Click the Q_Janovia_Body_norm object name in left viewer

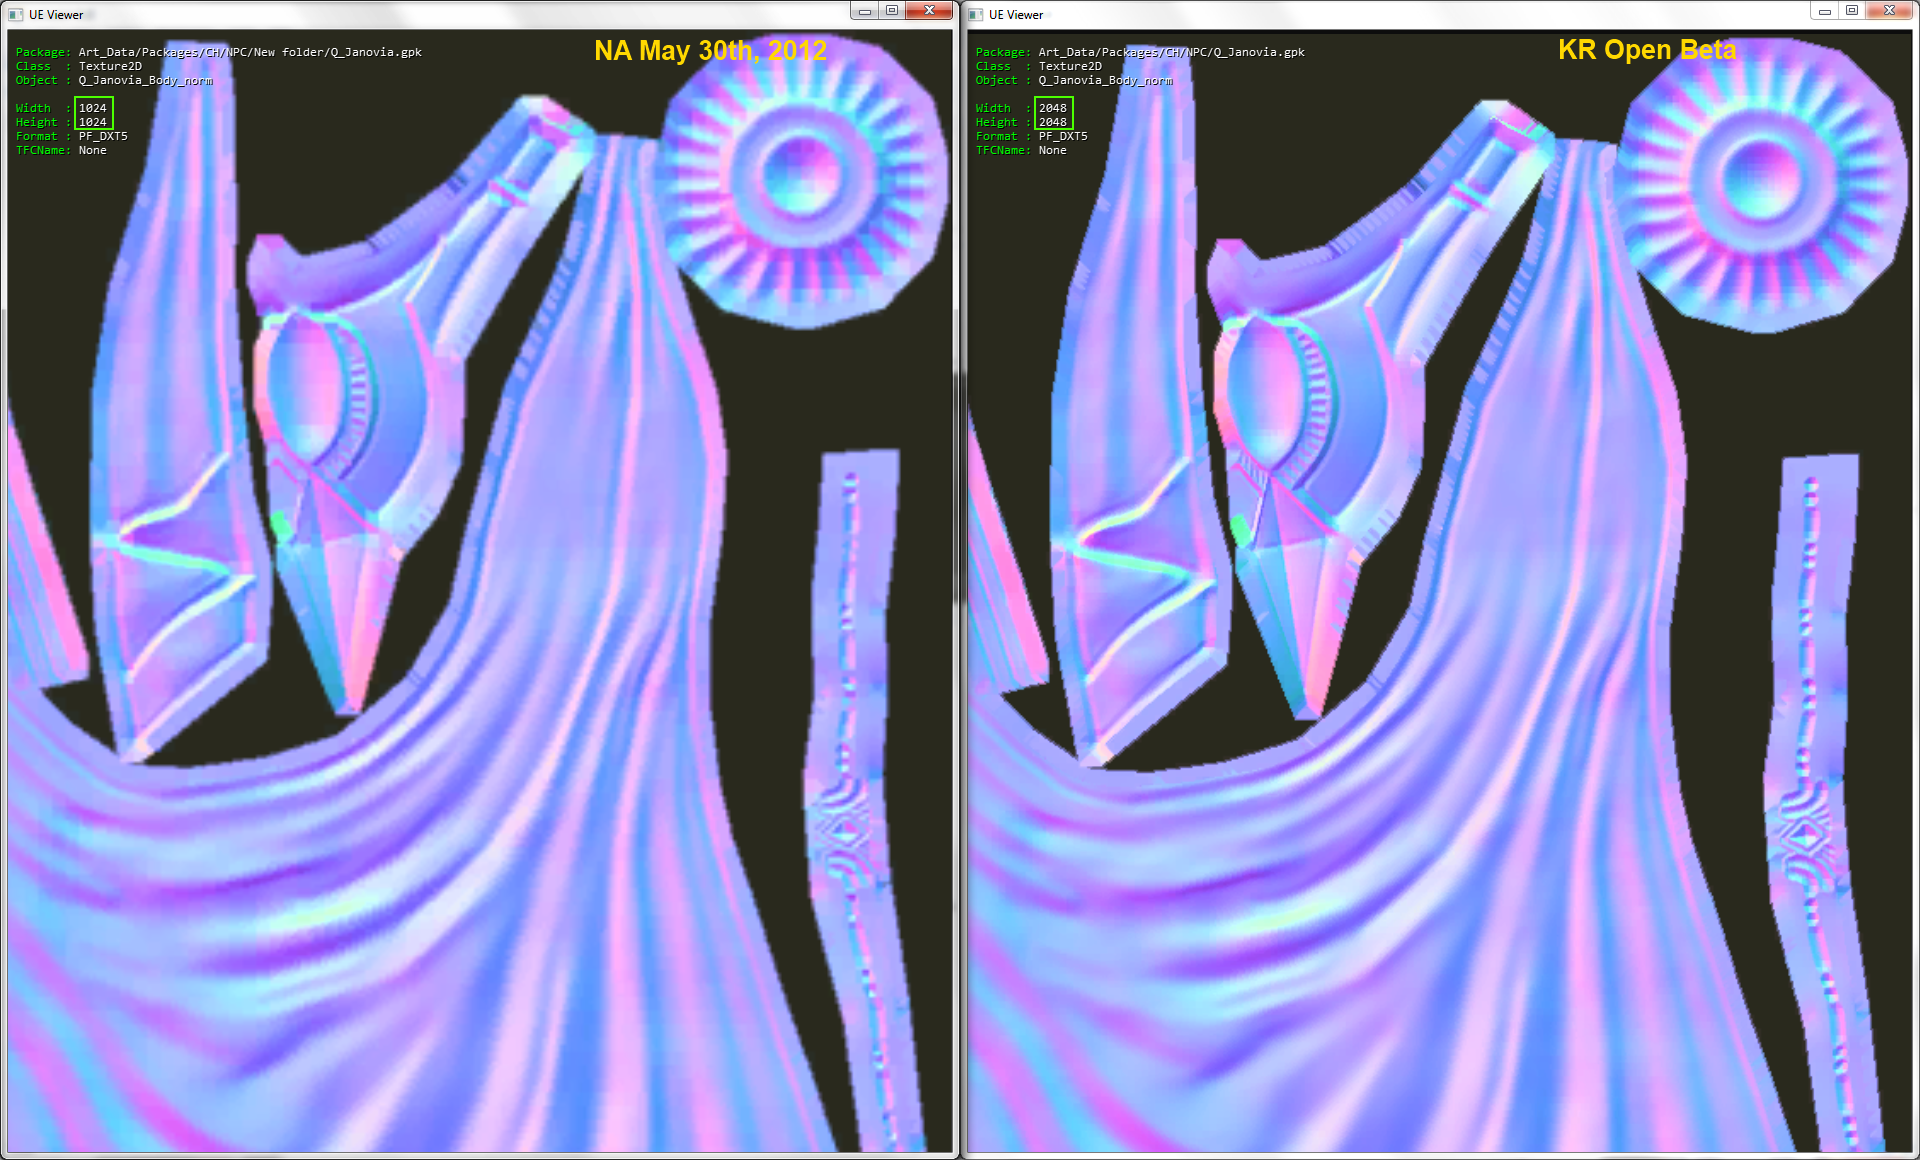[145, 80]
